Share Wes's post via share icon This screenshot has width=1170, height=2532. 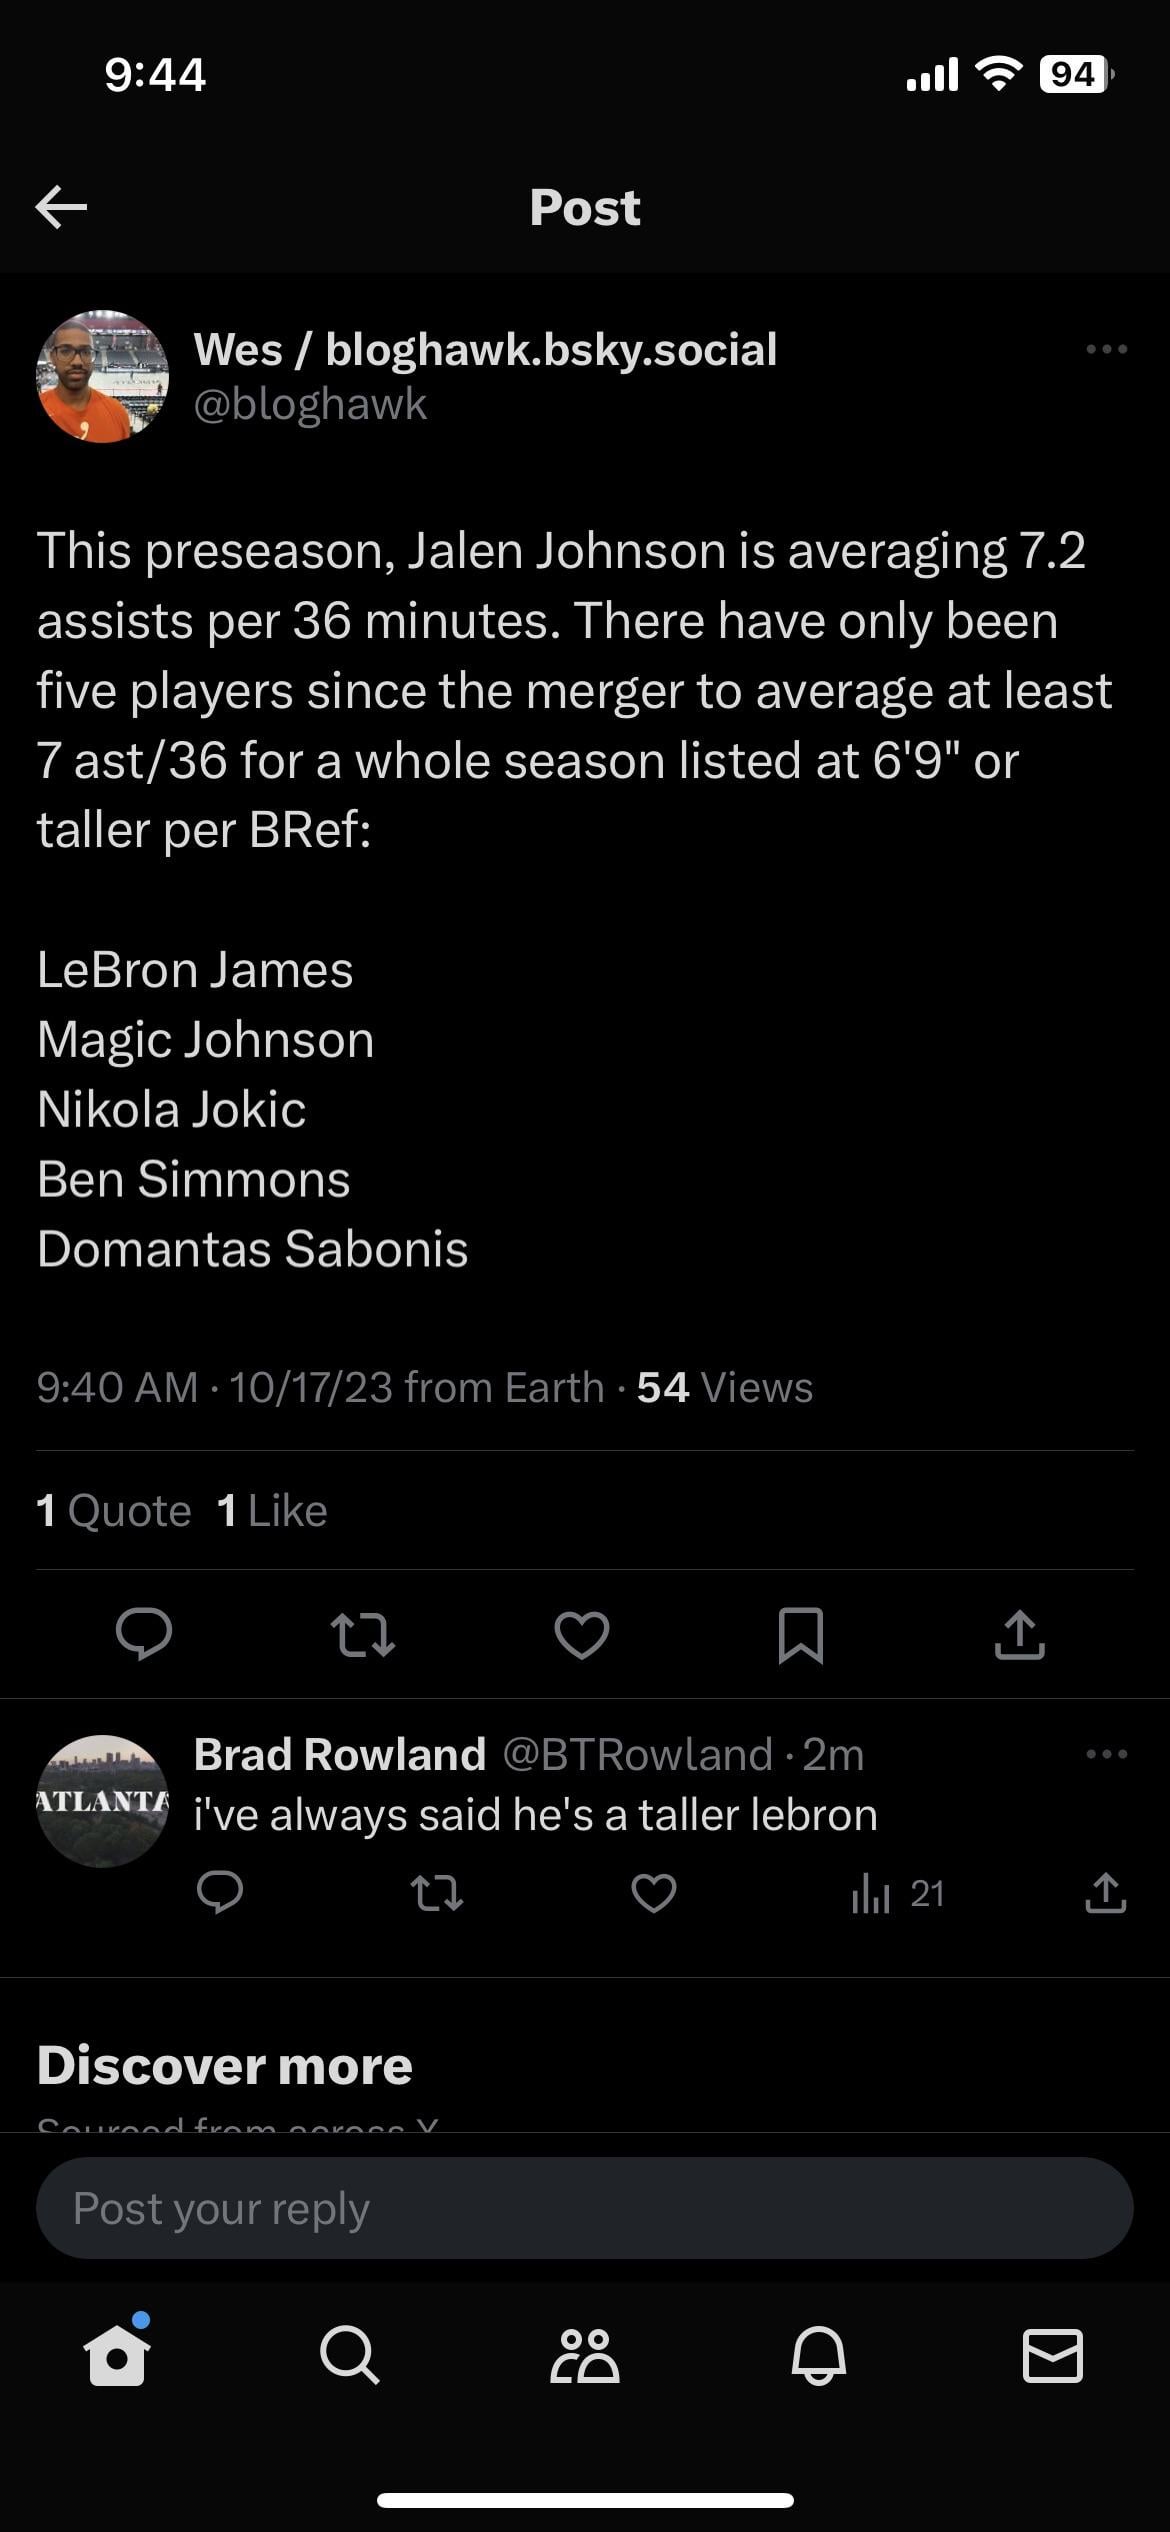(1019, 1634)
